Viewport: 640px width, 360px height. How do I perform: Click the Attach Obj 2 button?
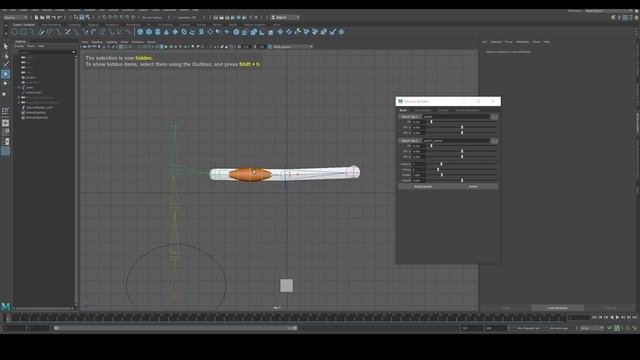pos(409,141)
